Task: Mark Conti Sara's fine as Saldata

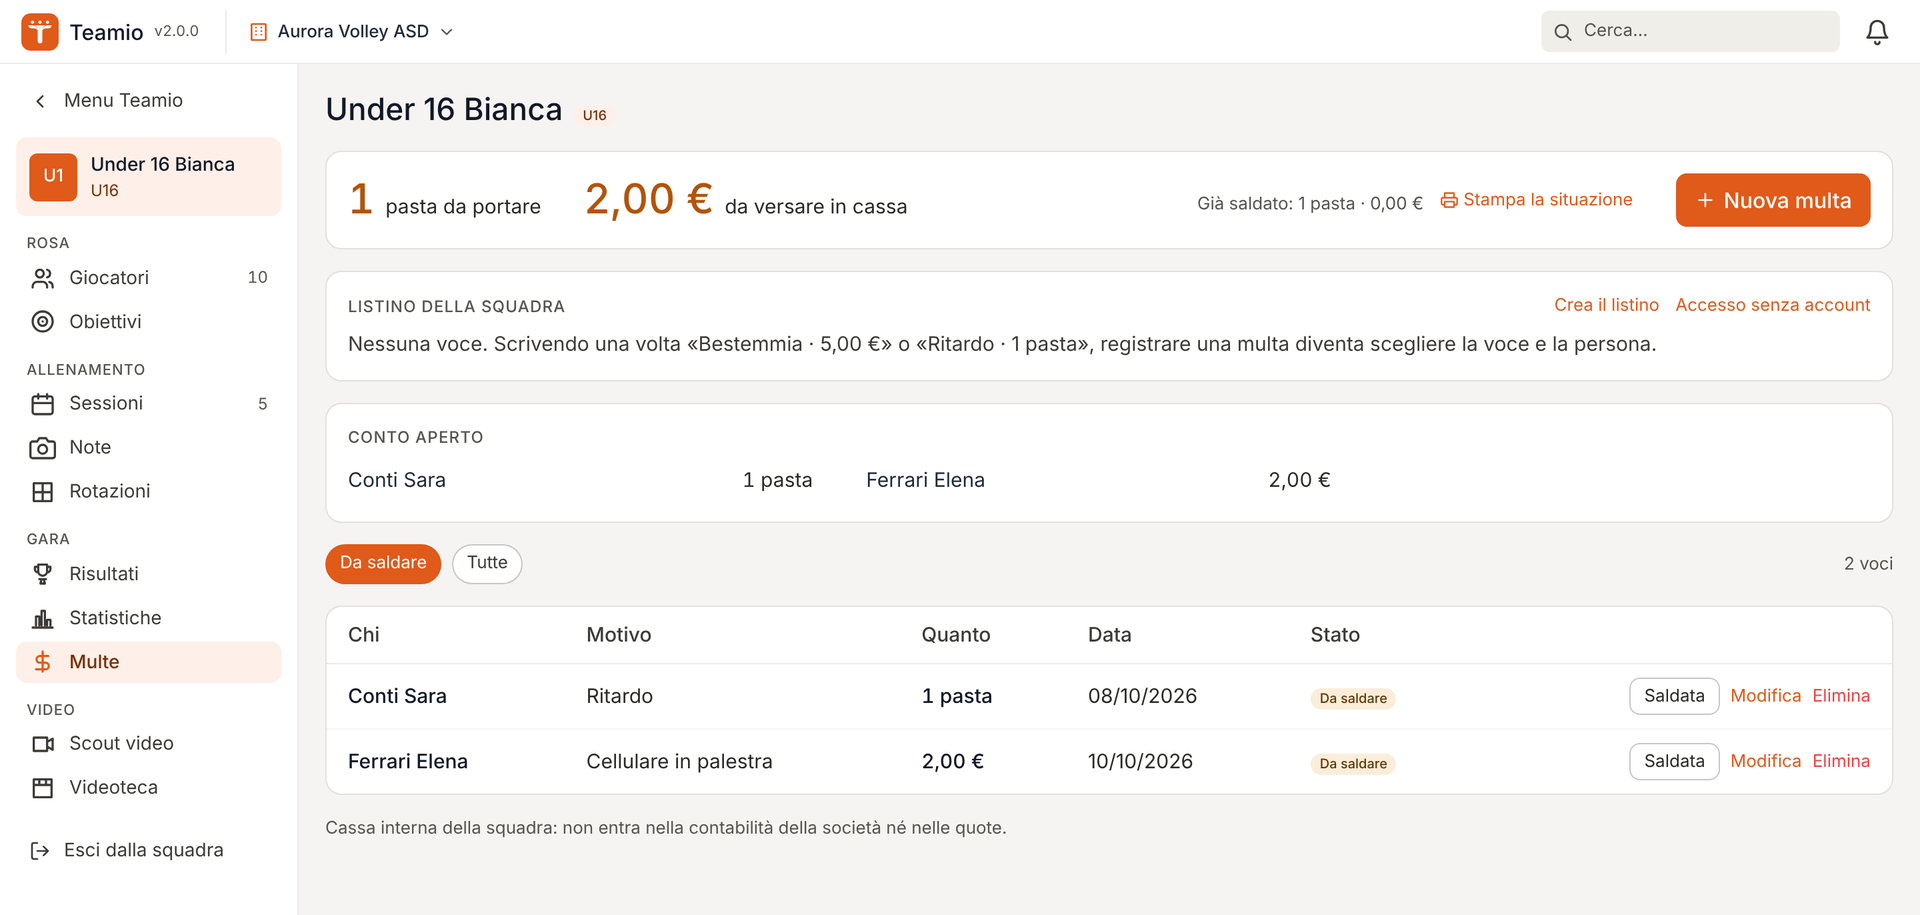Action: point(1674,696)
